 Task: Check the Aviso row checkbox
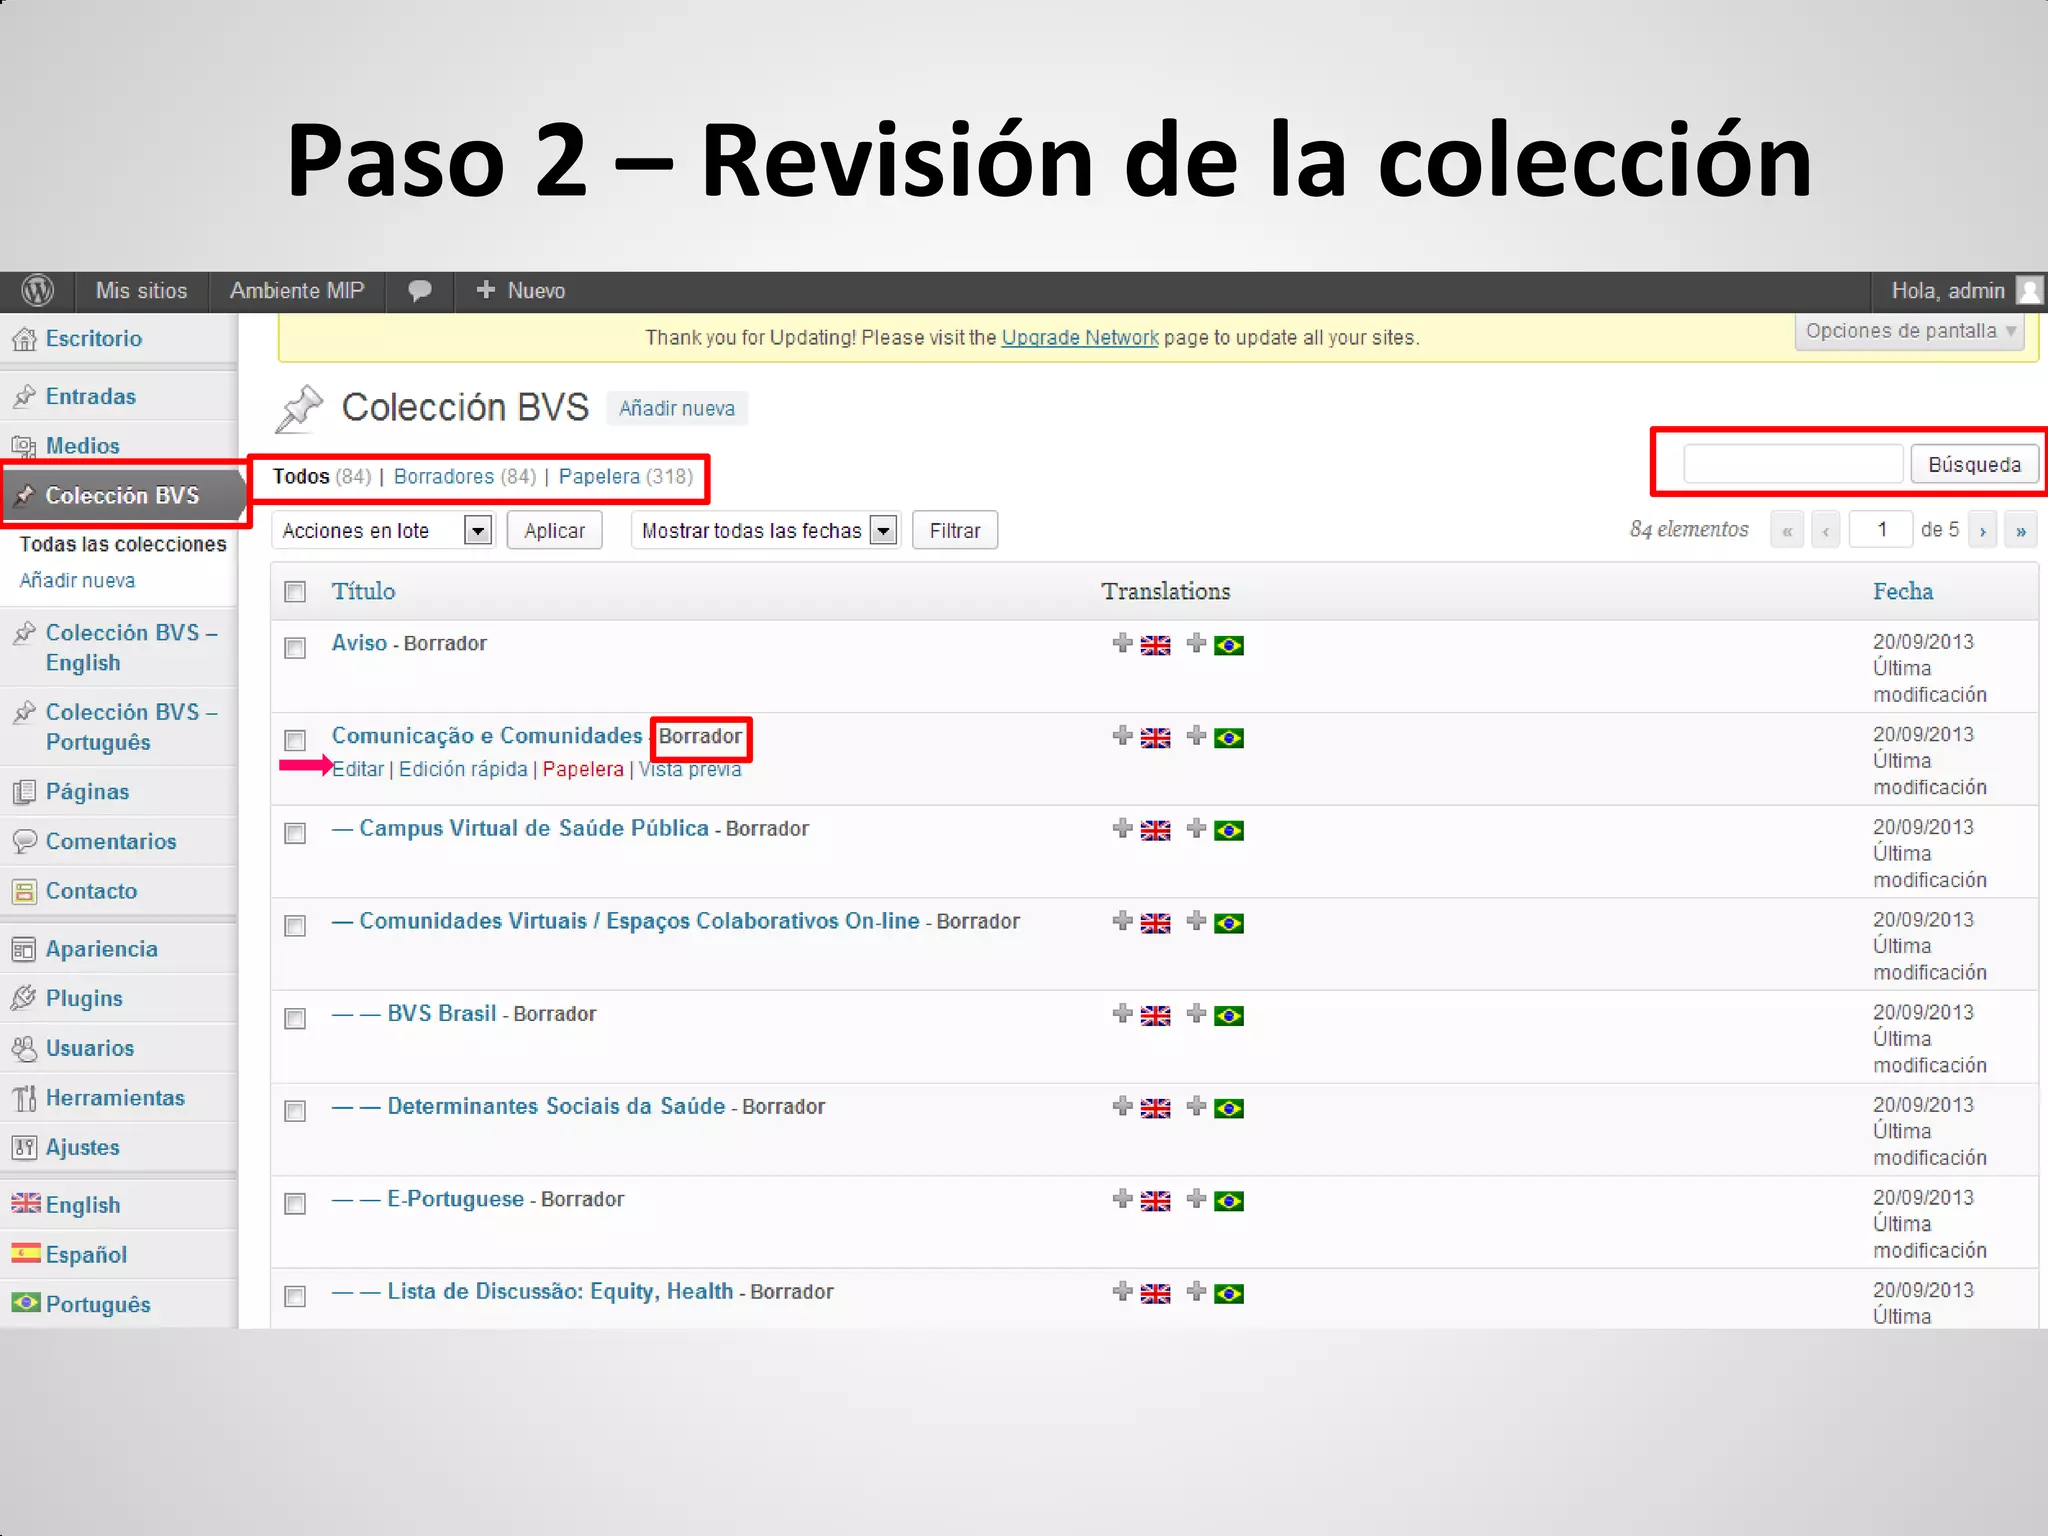click(295, 648)
